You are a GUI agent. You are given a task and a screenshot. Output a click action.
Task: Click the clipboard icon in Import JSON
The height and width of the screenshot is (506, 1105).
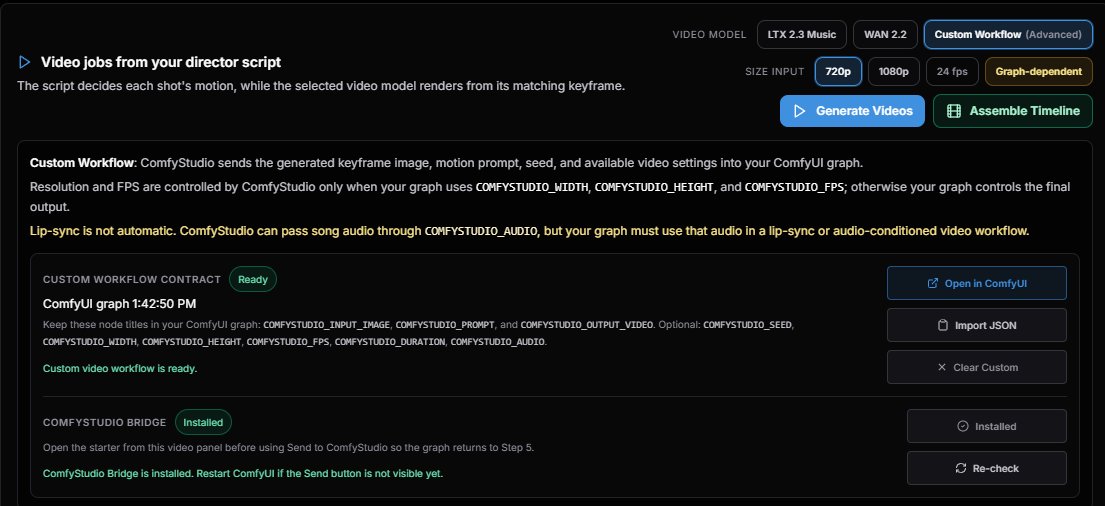(943, 326)
